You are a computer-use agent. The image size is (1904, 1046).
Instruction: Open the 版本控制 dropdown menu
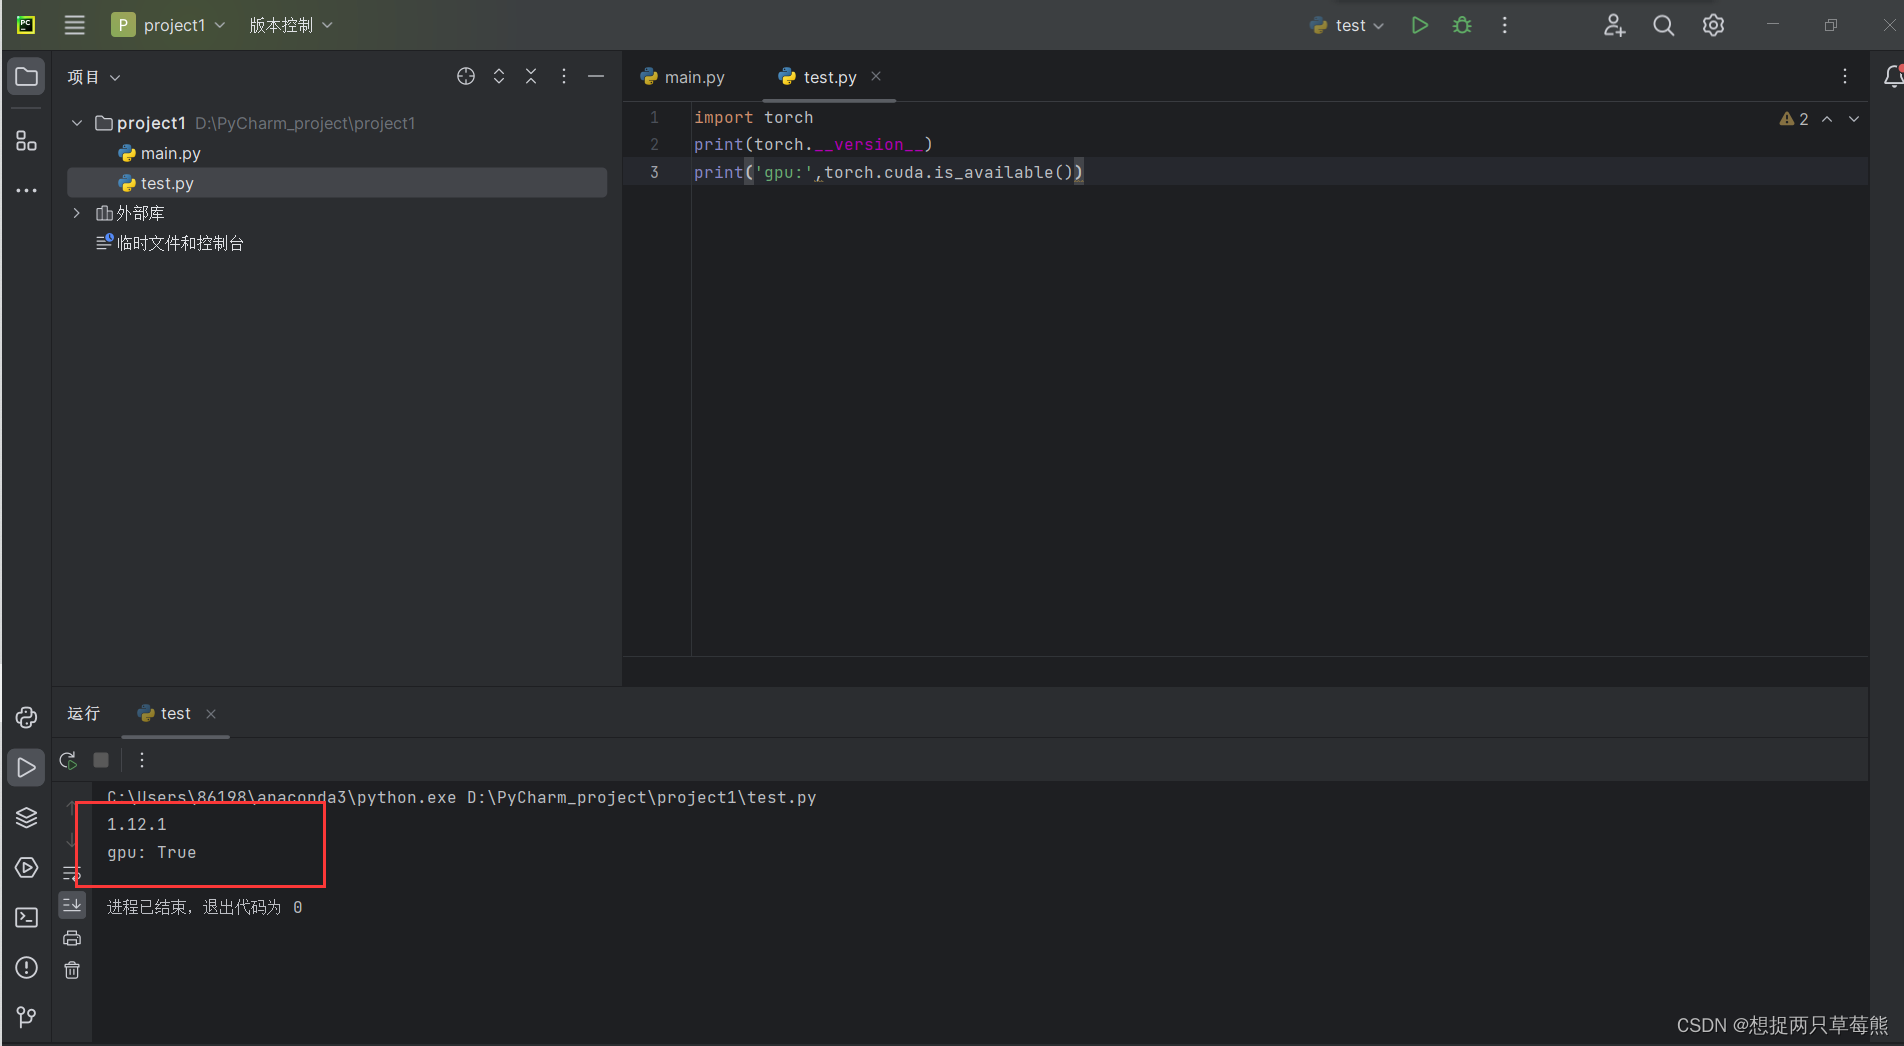(x=290, y=25)
